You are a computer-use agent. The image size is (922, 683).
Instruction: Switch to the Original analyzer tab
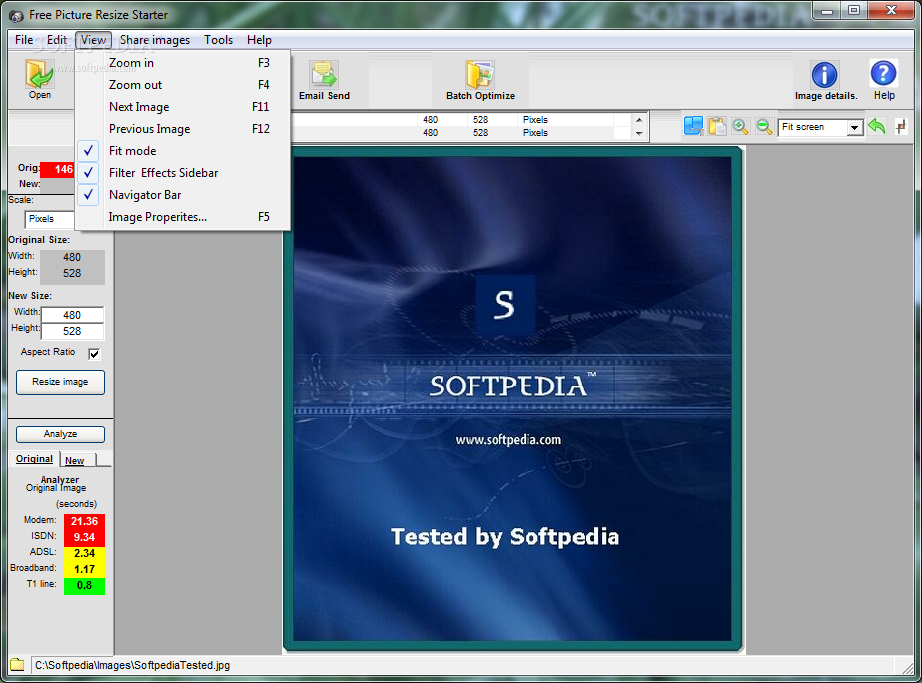coord(34,459)
